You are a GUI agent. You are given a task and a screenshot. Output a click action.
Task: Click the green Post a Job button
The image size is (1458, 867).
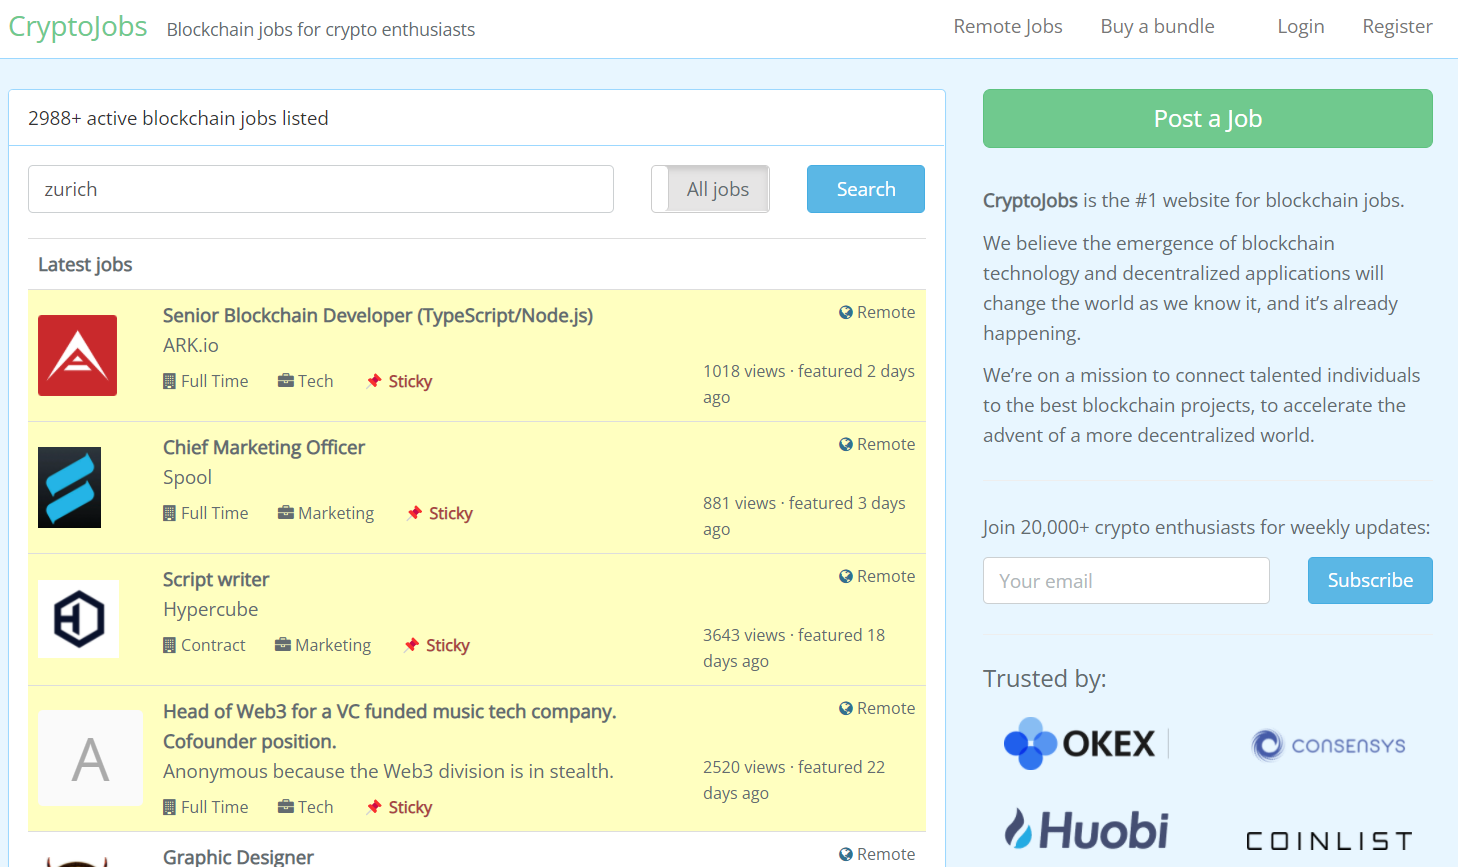point(1208,118)
